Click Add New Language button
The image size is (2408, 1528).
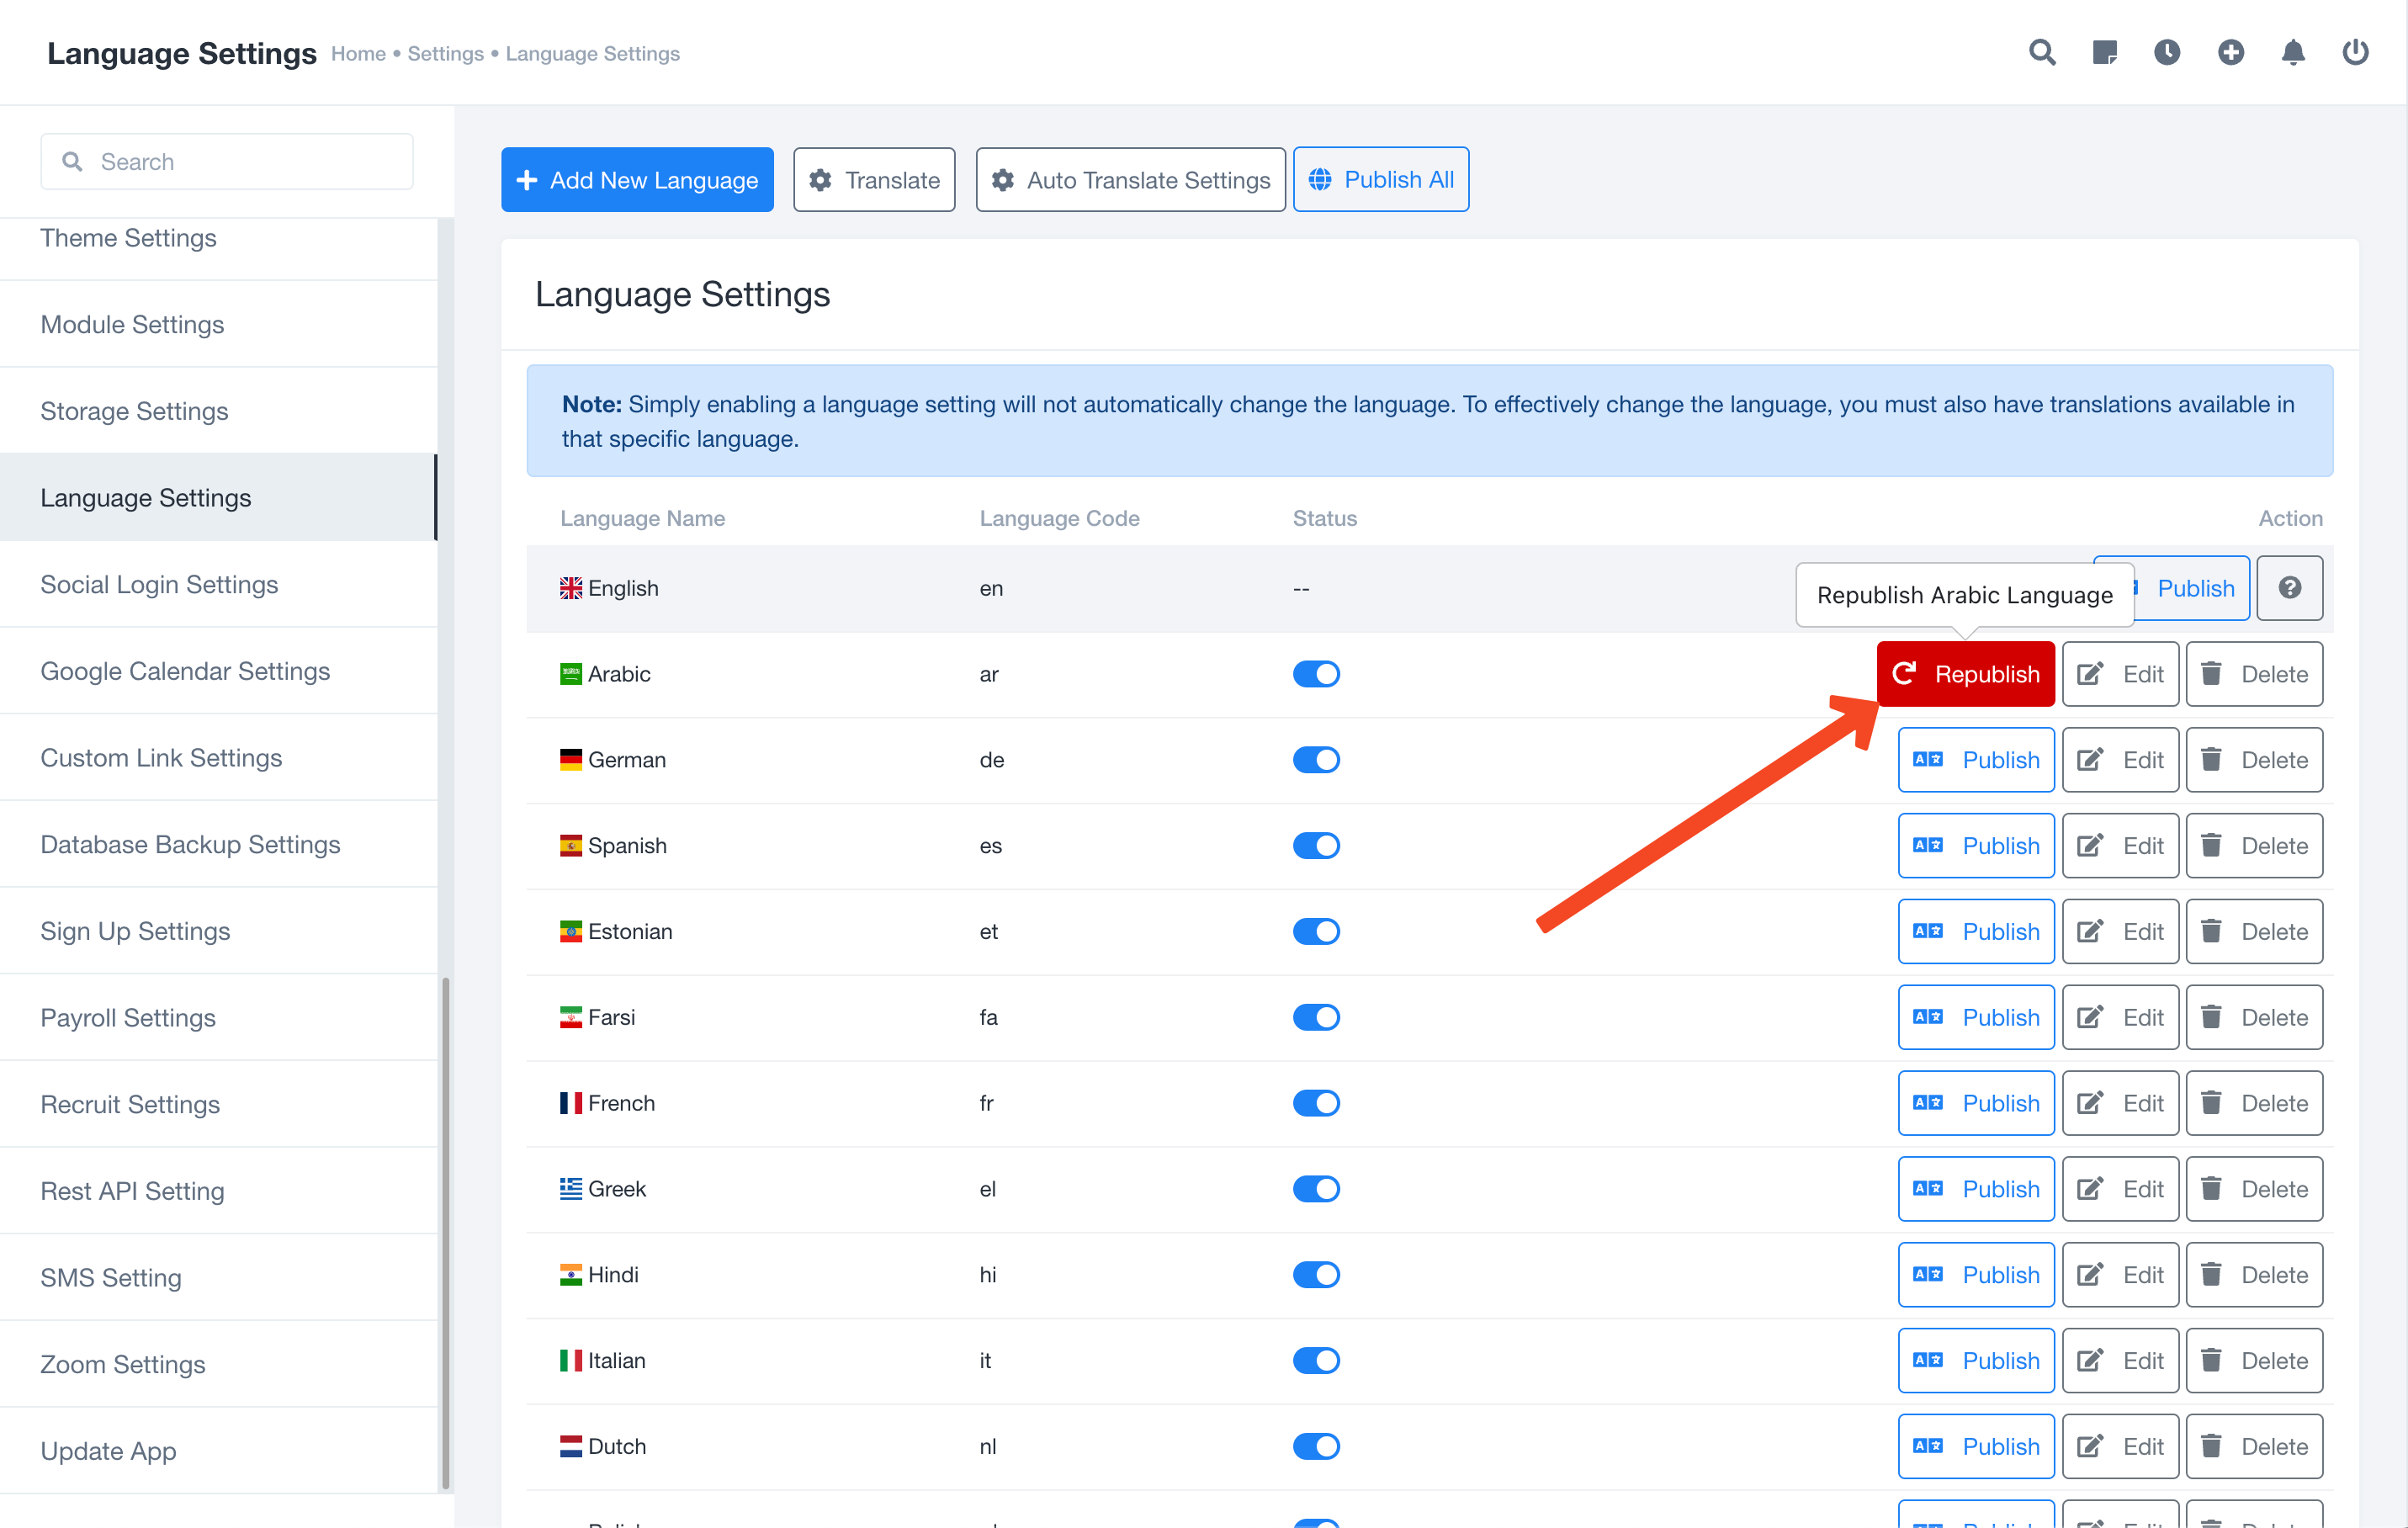point(637,180)
